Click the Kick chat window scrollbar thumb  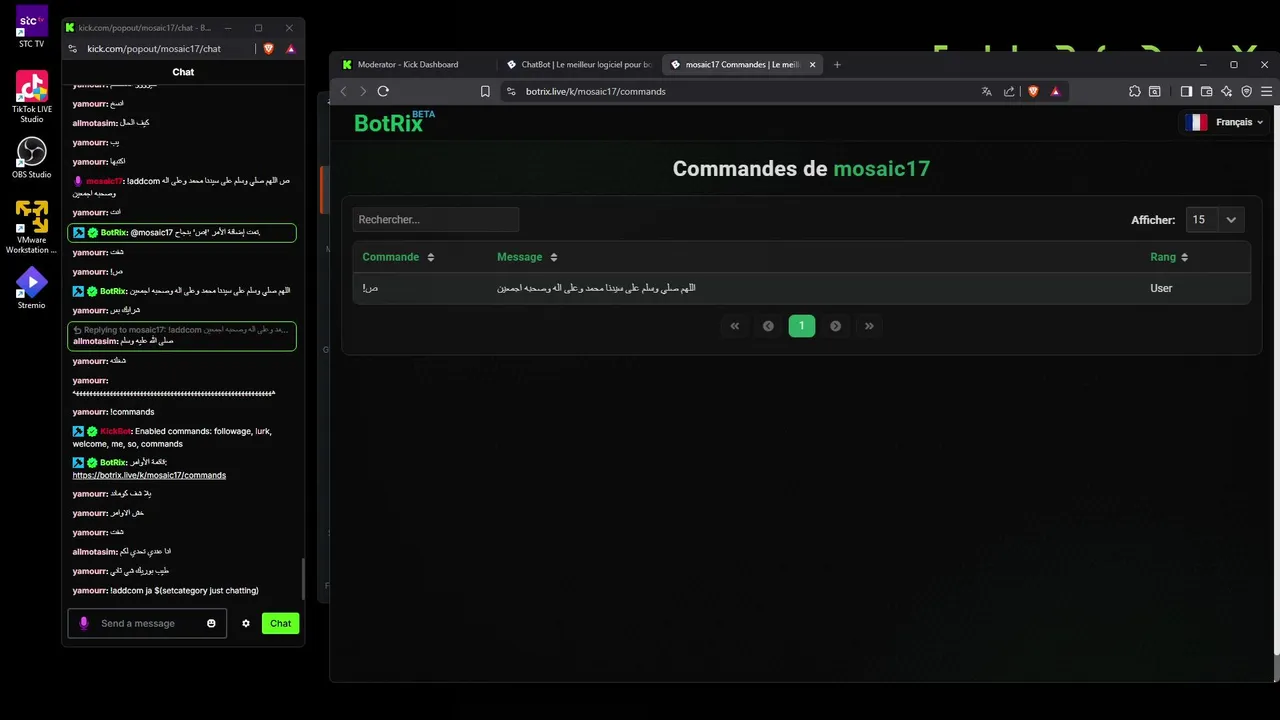302,577
